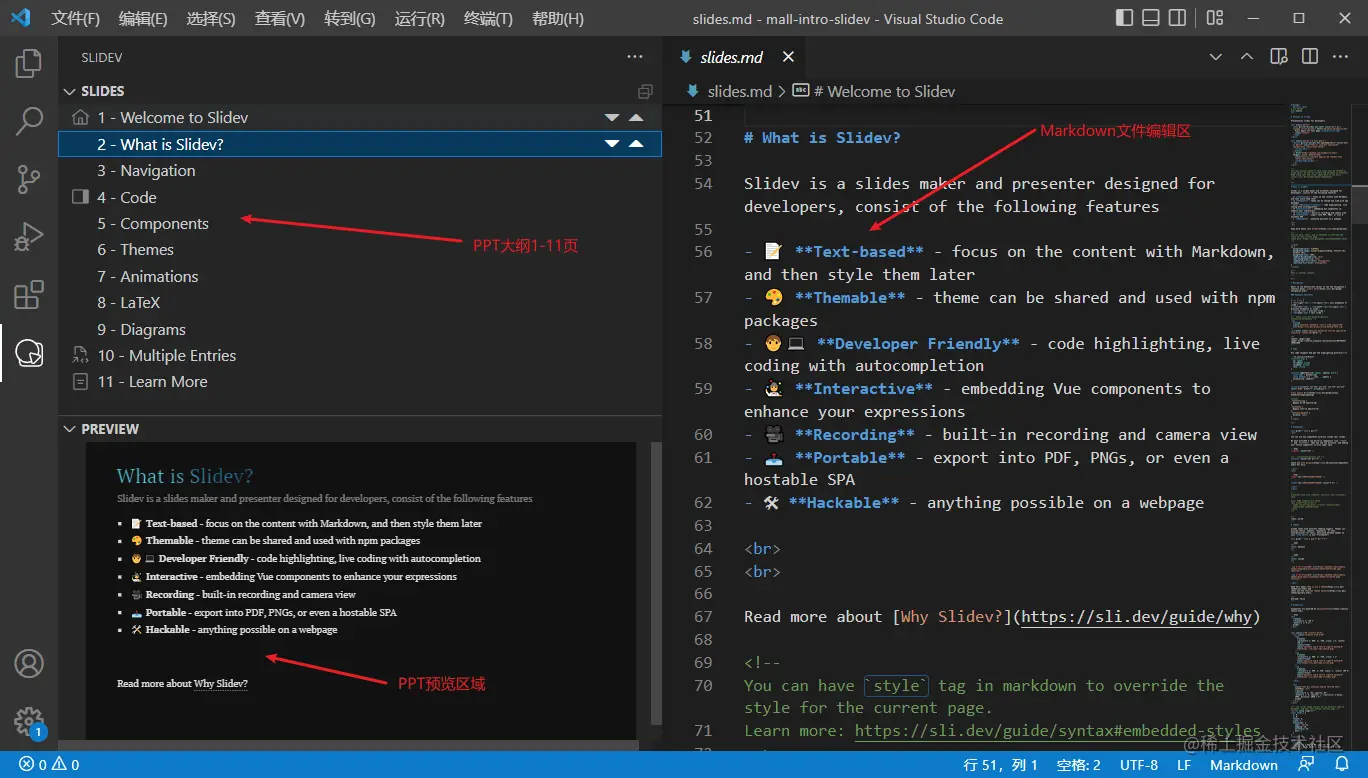Open the 运行(R) menu

click(x=420, y=18)
